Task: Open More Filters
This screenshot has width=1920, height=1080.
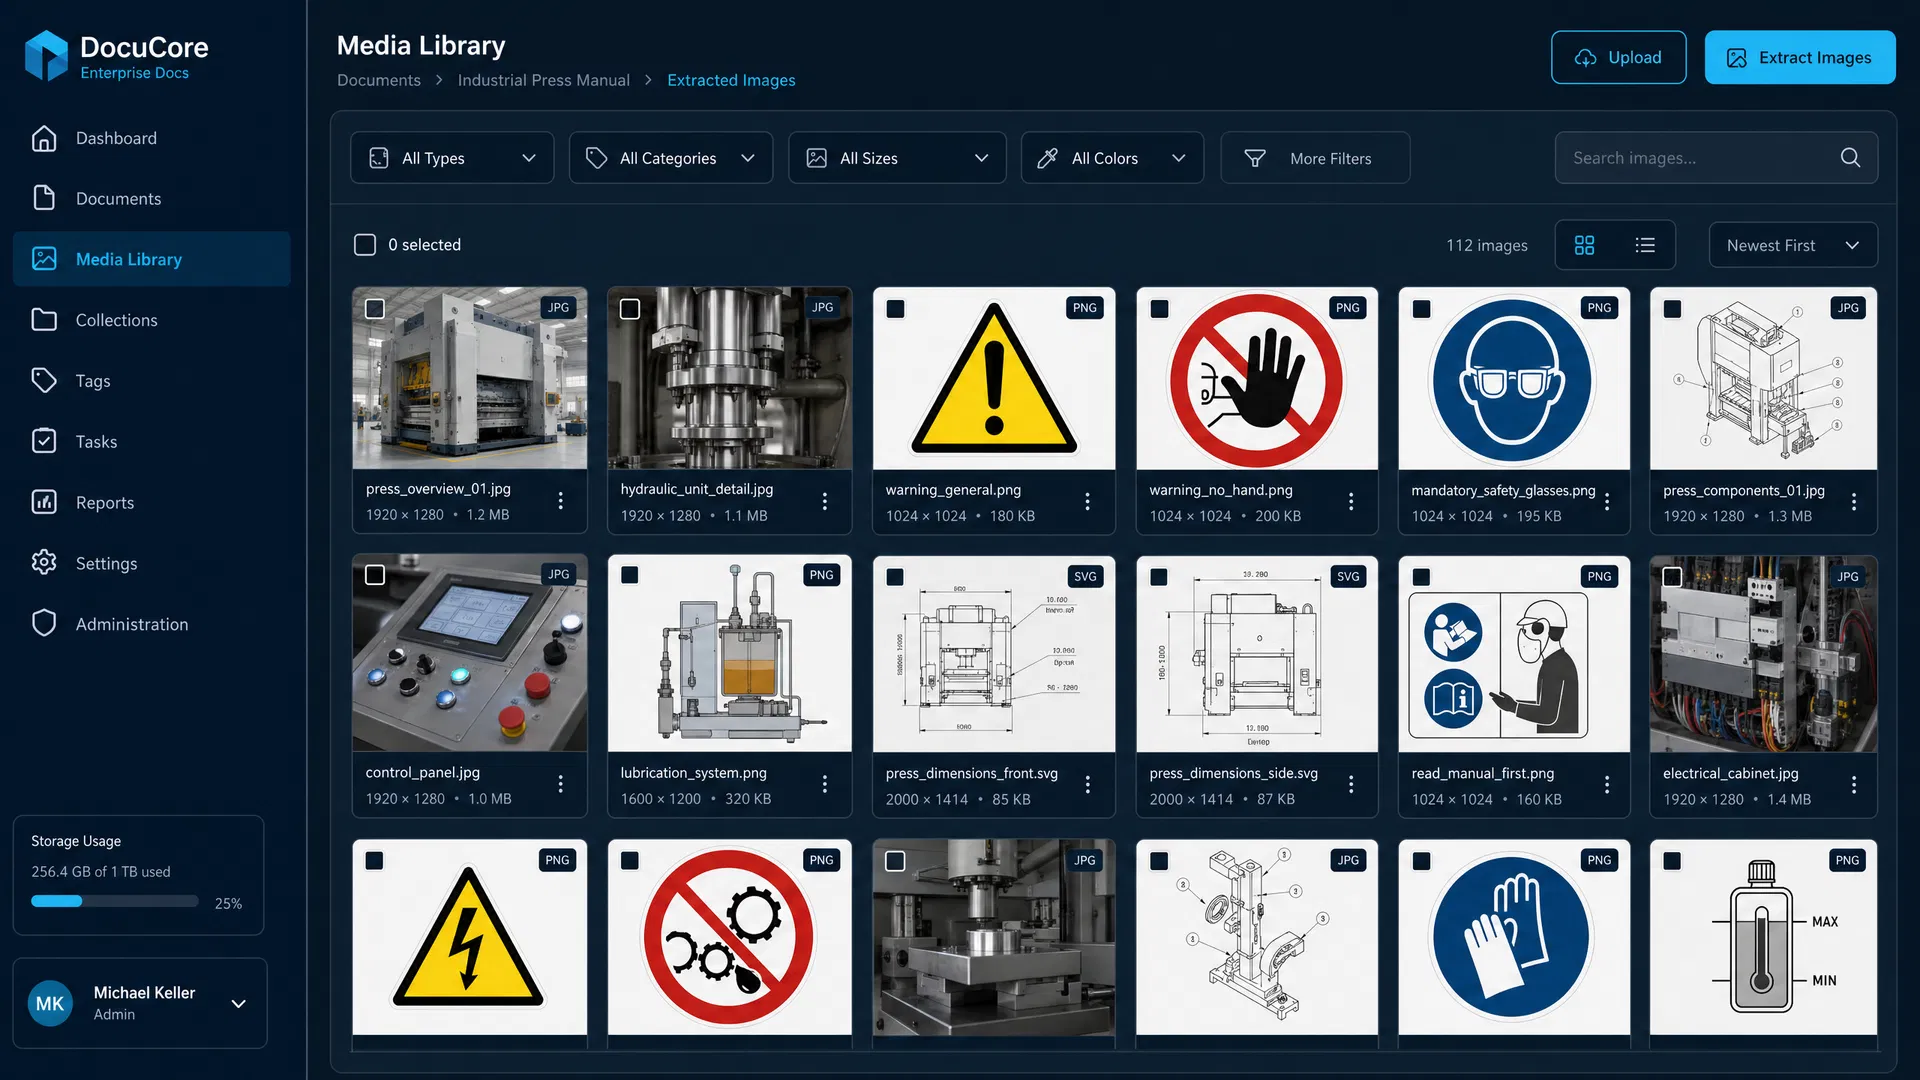Action: pos(1315,158)
